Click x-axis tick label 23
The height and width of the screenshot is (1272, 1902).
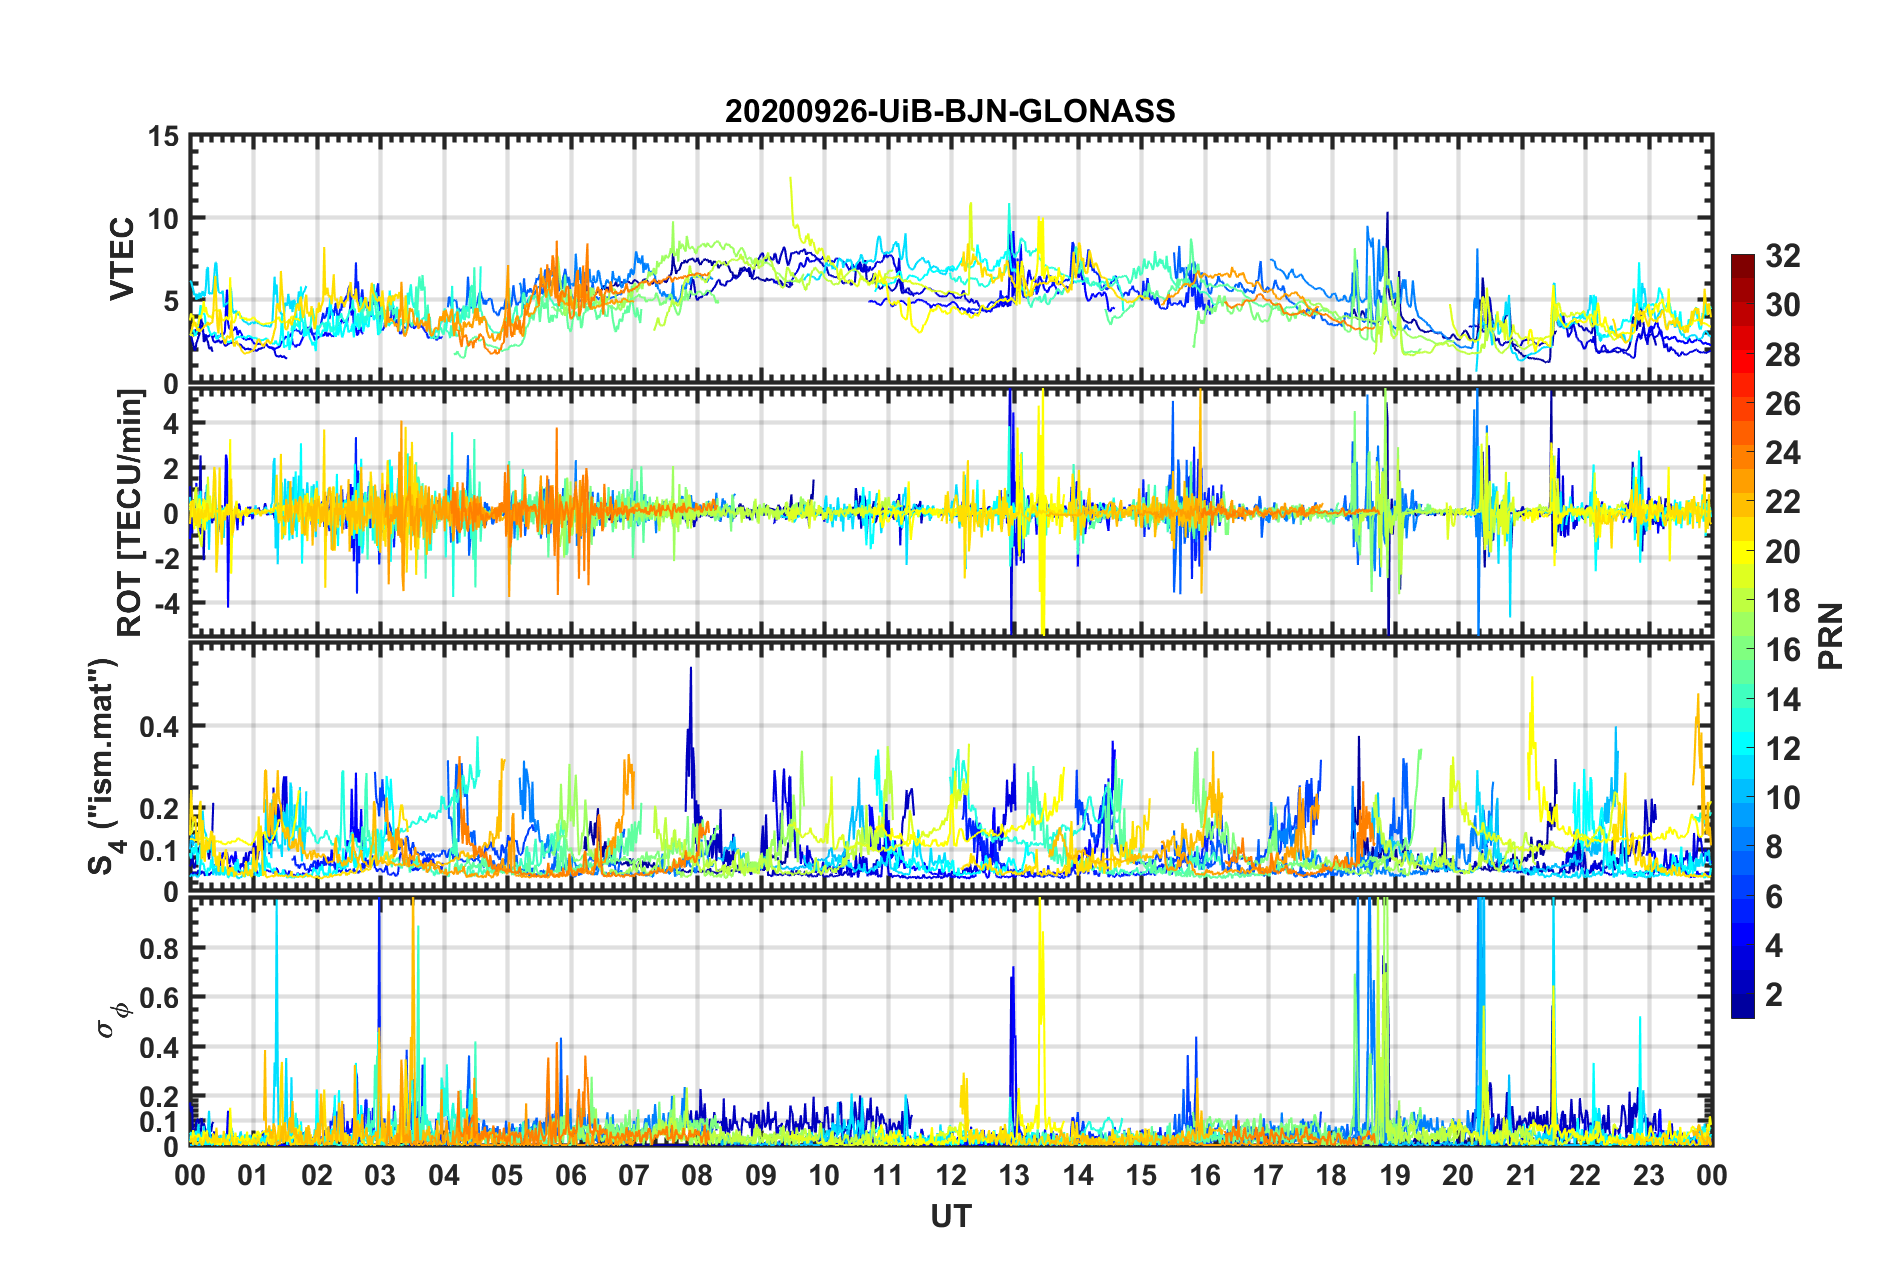(x=1649, y=1175)
